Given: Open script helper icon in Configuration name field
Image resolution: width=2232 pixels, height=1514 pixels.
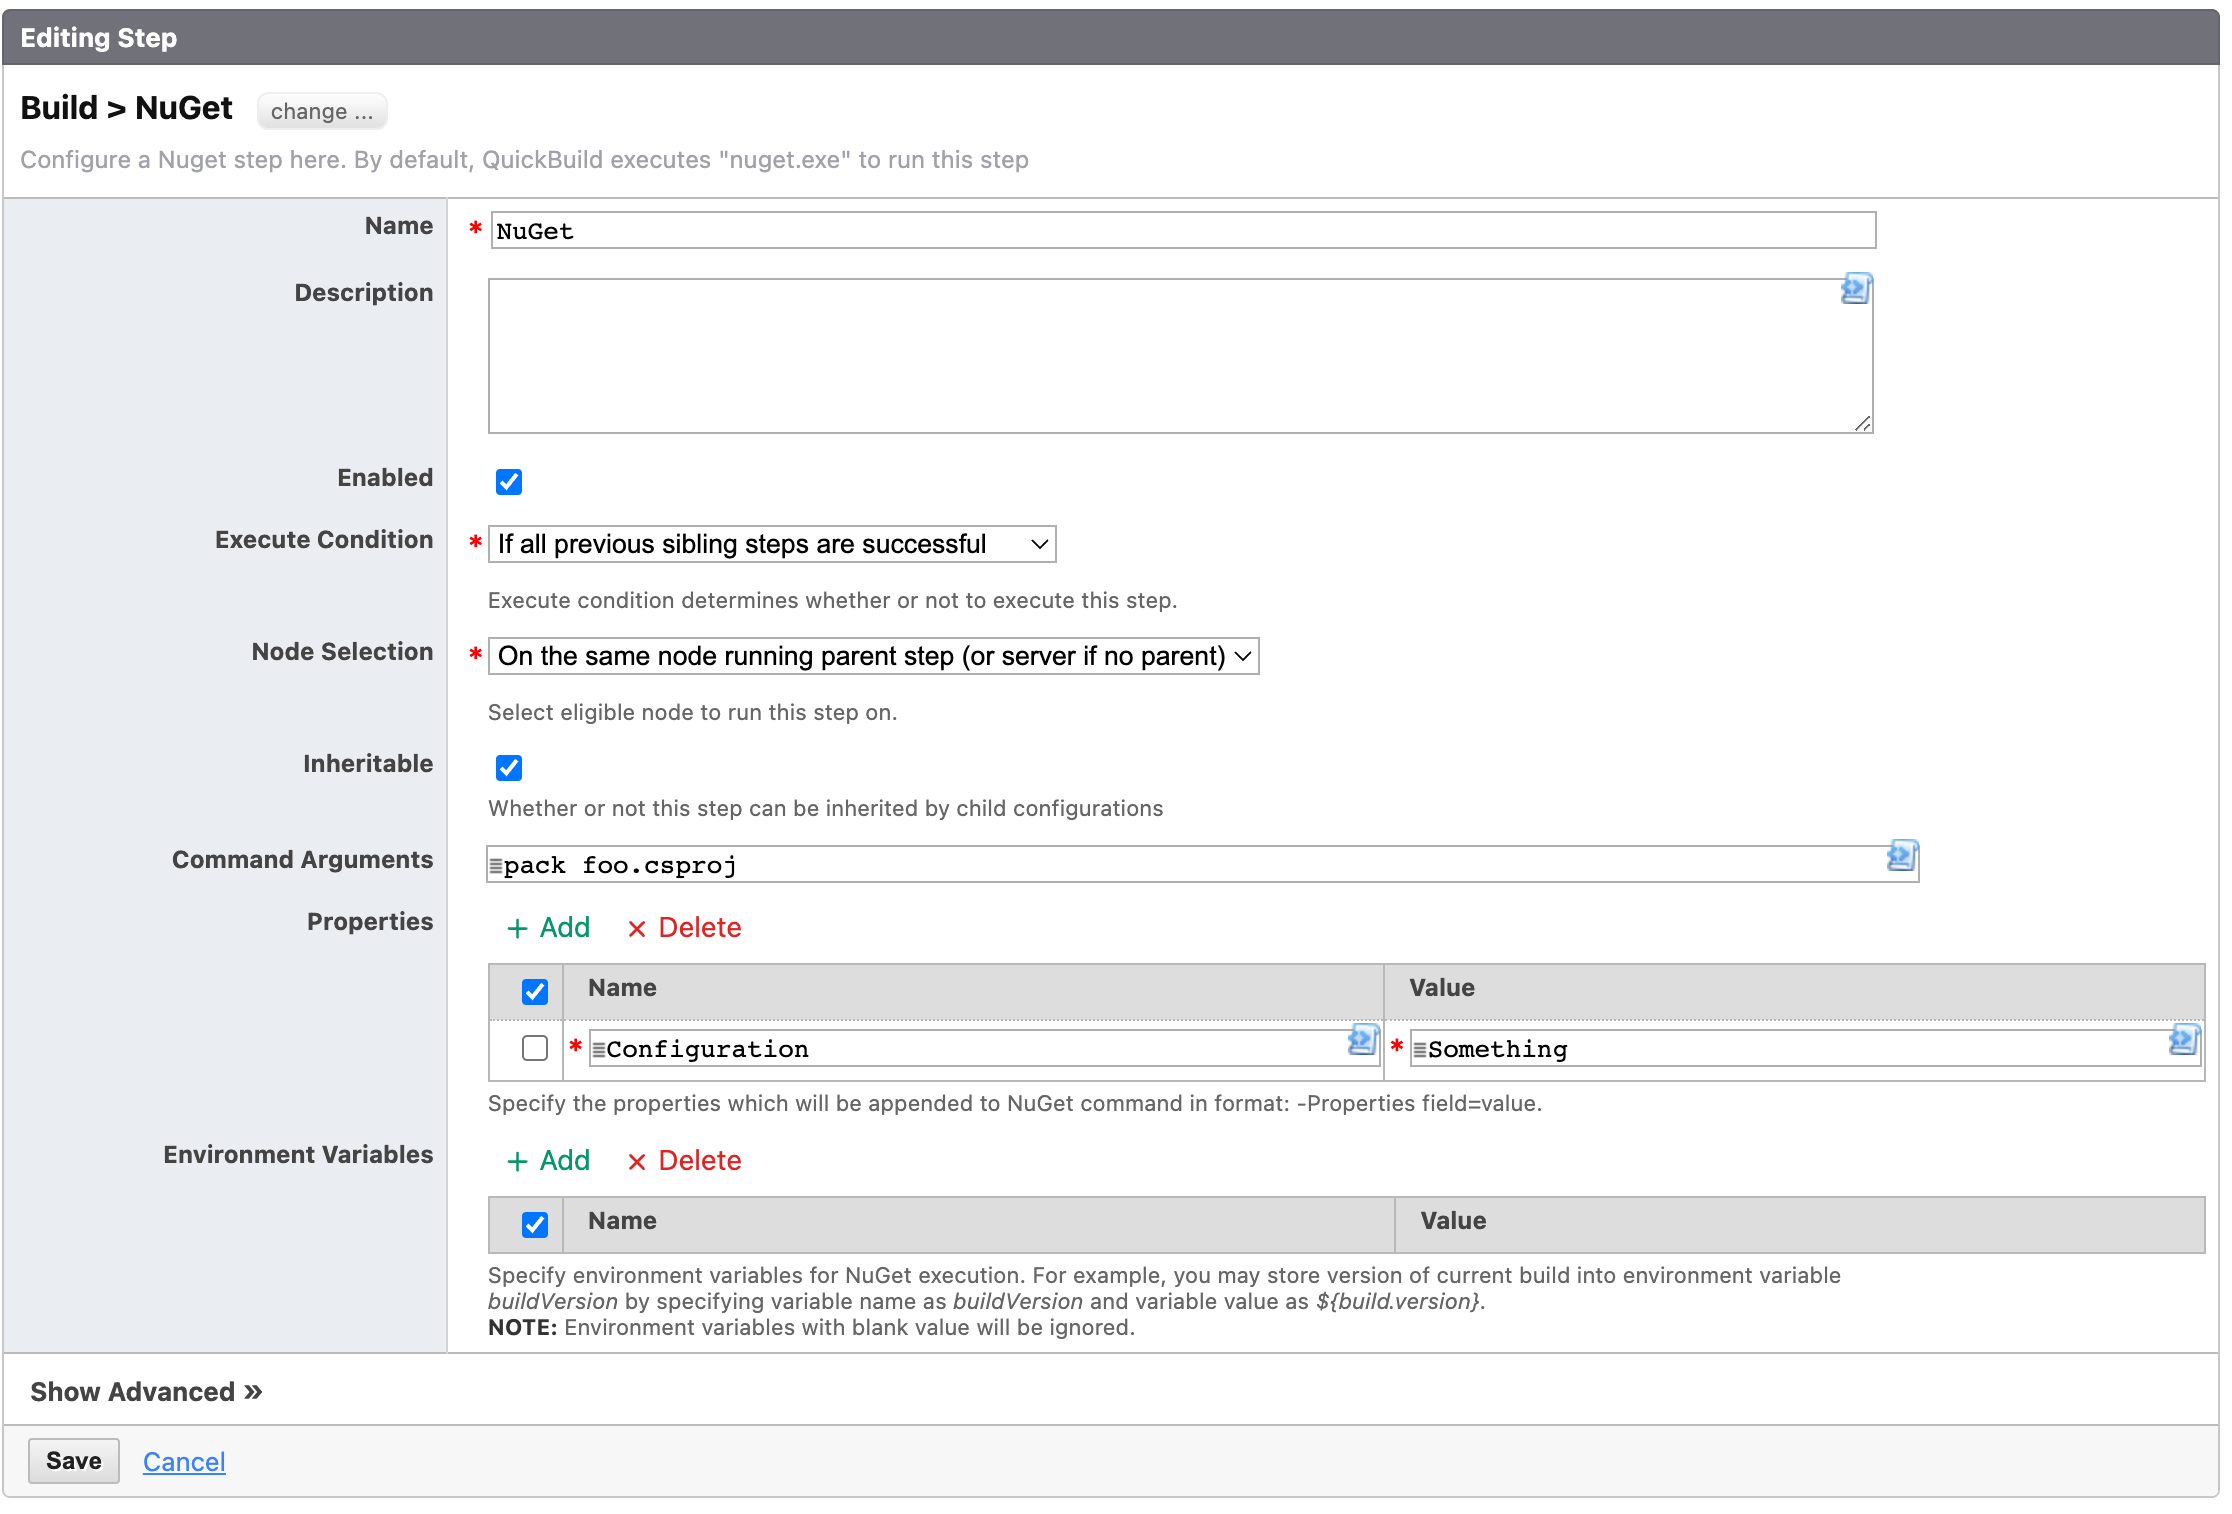Looking at the screenshot, I should (x=1363, y=1040).
